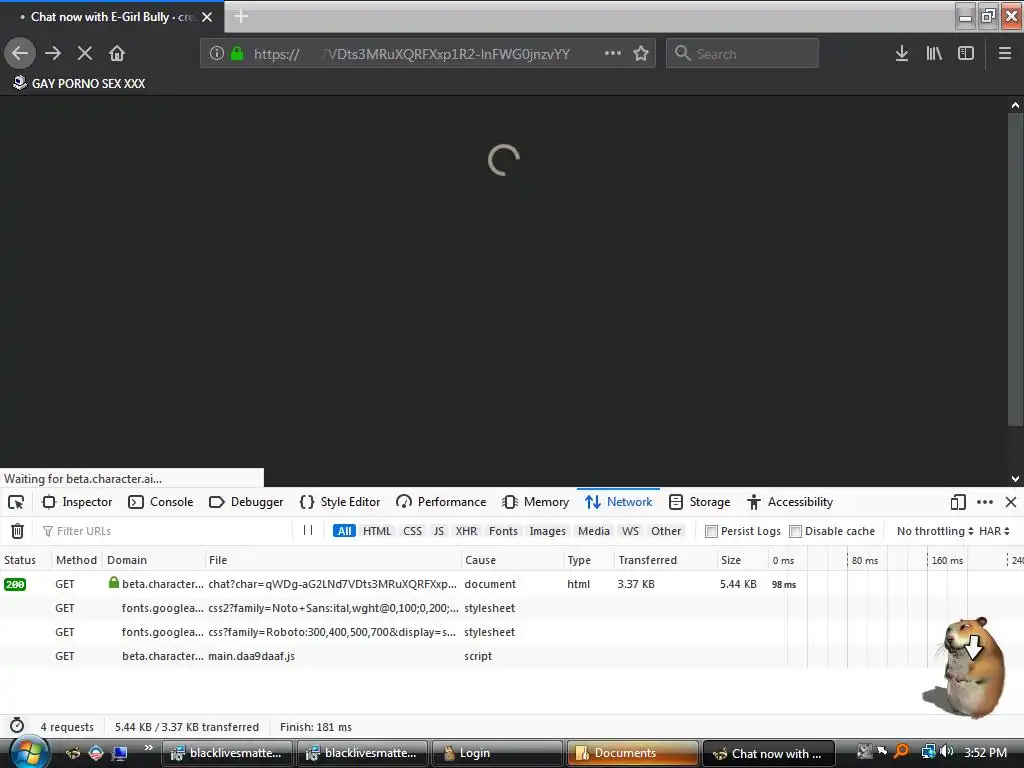Image resolution: width=1024 pixels, height=768 pixels.
Task: Toggle responsive design mode
Action: click(x=958, y=502)
